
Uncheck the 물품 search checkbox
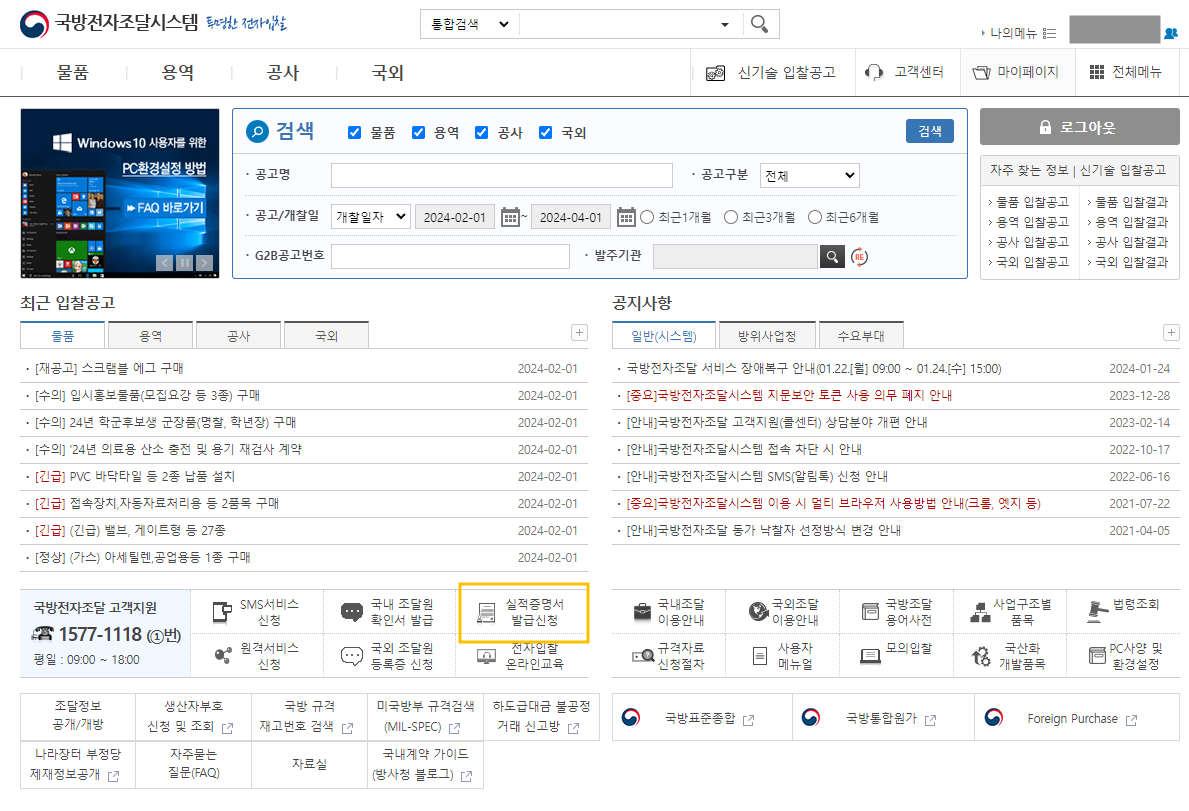pyautogui.click(x=354, y=133)
